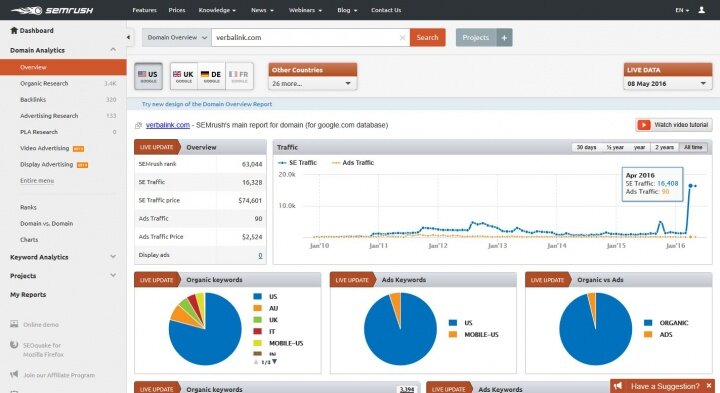
Task: Close the Have a Suggestion bar
Action: tap(709, 386)
